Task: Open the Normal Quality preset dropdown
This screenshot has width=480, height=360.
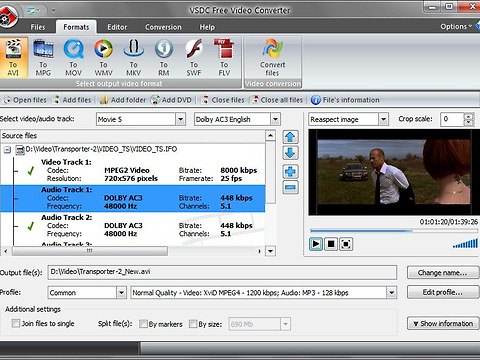Action: (391, 293)
